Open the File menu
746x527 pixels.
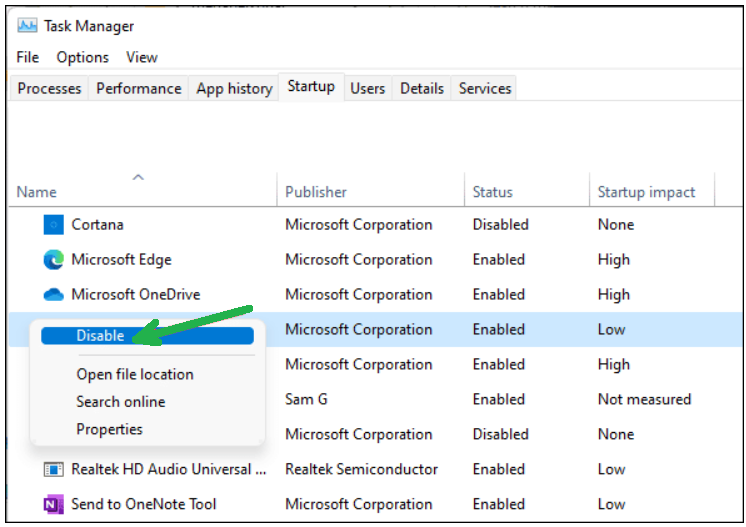point(27,57)
